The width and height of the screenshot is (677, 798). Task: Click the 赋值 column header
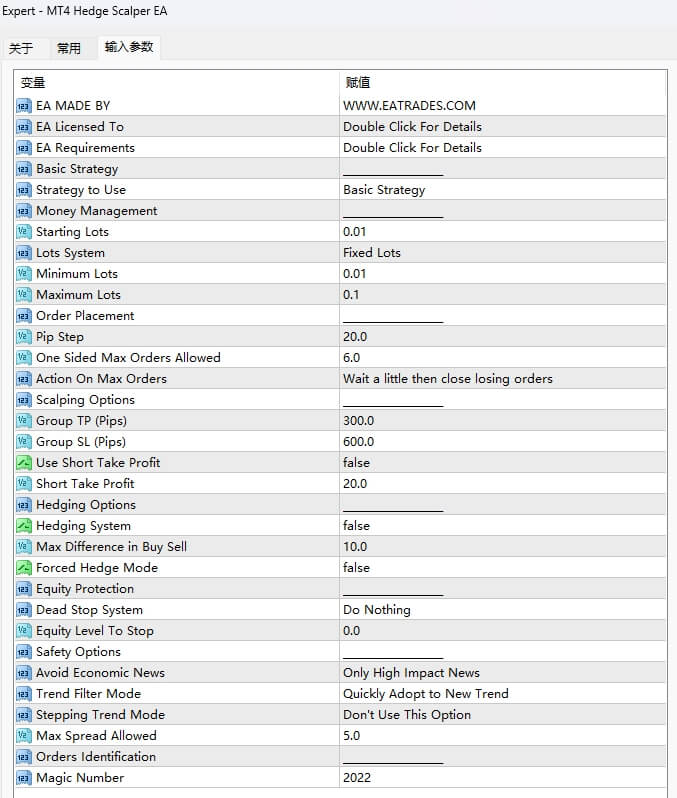[358, 82]
